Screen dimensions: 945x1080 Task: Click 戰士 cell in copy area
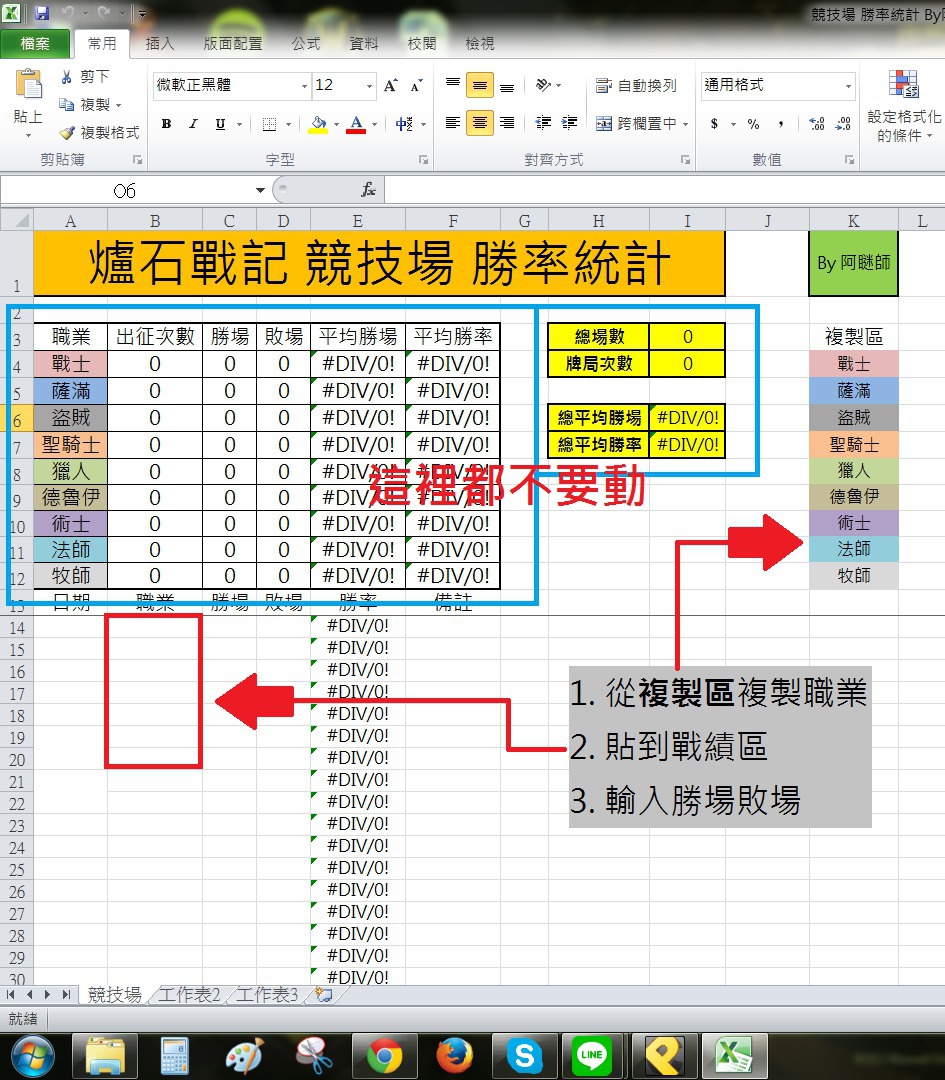(853, 364)
